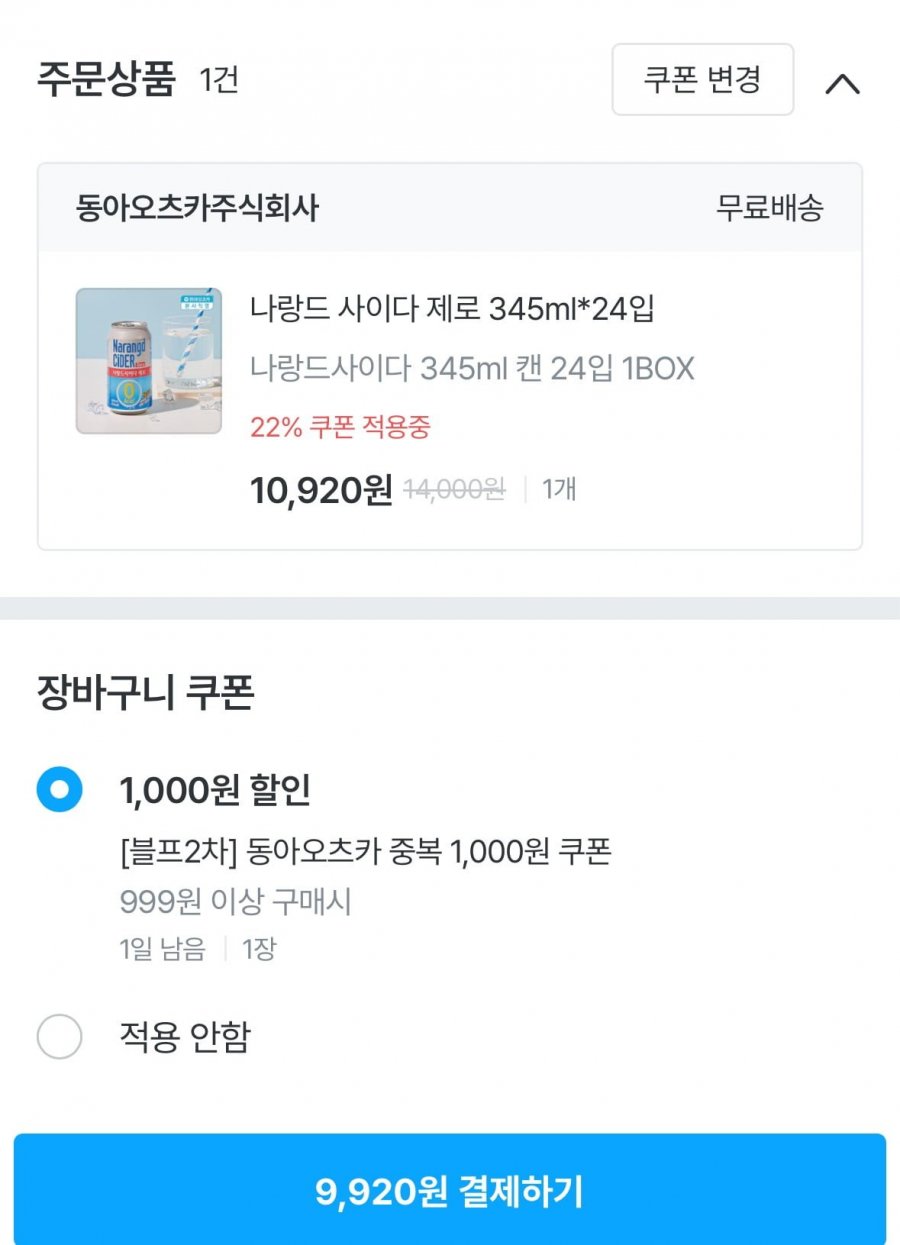Screen dimensions: 900x1245
Task: Click the crossed-out 14,000원 original price
Action: pyautogui.click(x=454, y=490)
